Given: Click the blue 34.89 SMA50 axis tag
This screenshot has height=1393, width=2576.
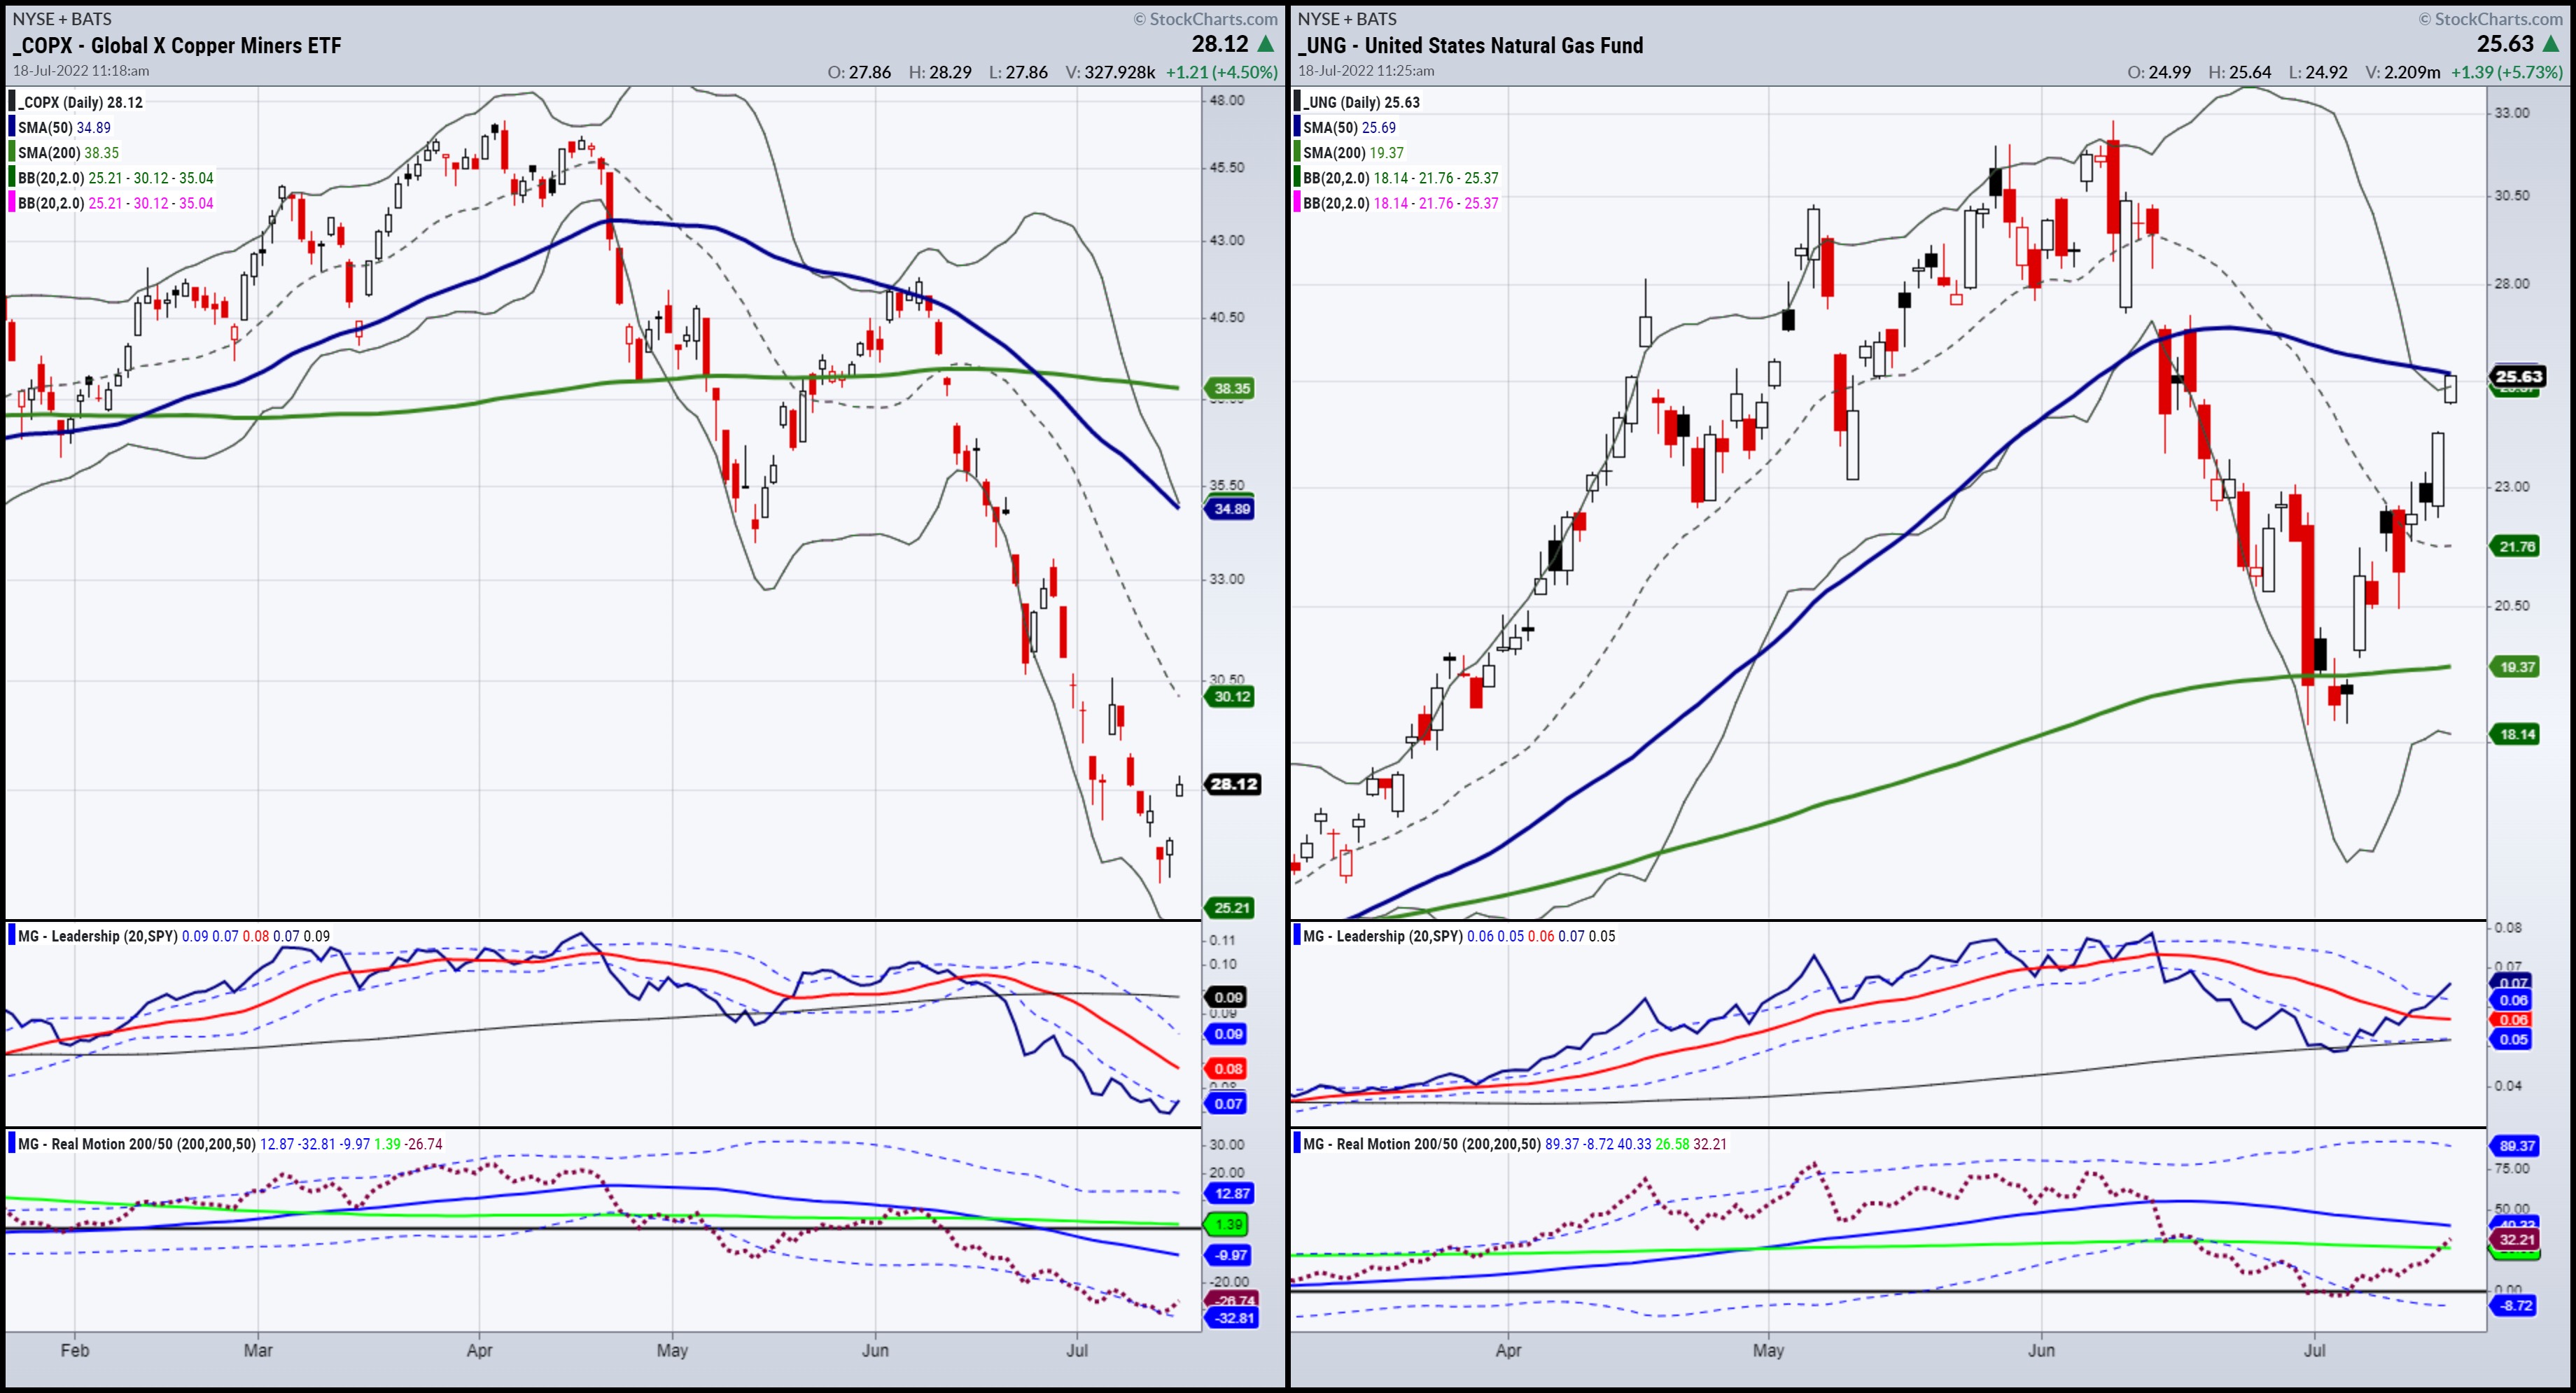Looking at the screenshot, I should (1232, 509).
